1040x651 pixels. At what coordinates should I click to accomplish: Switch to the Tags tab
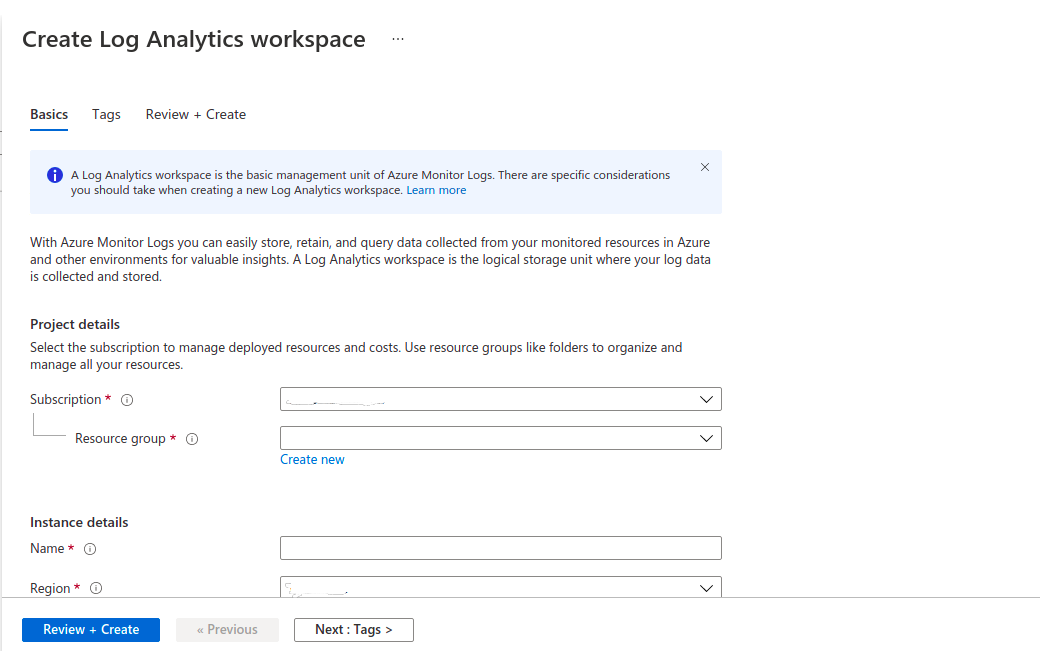(x=106, y=115)
